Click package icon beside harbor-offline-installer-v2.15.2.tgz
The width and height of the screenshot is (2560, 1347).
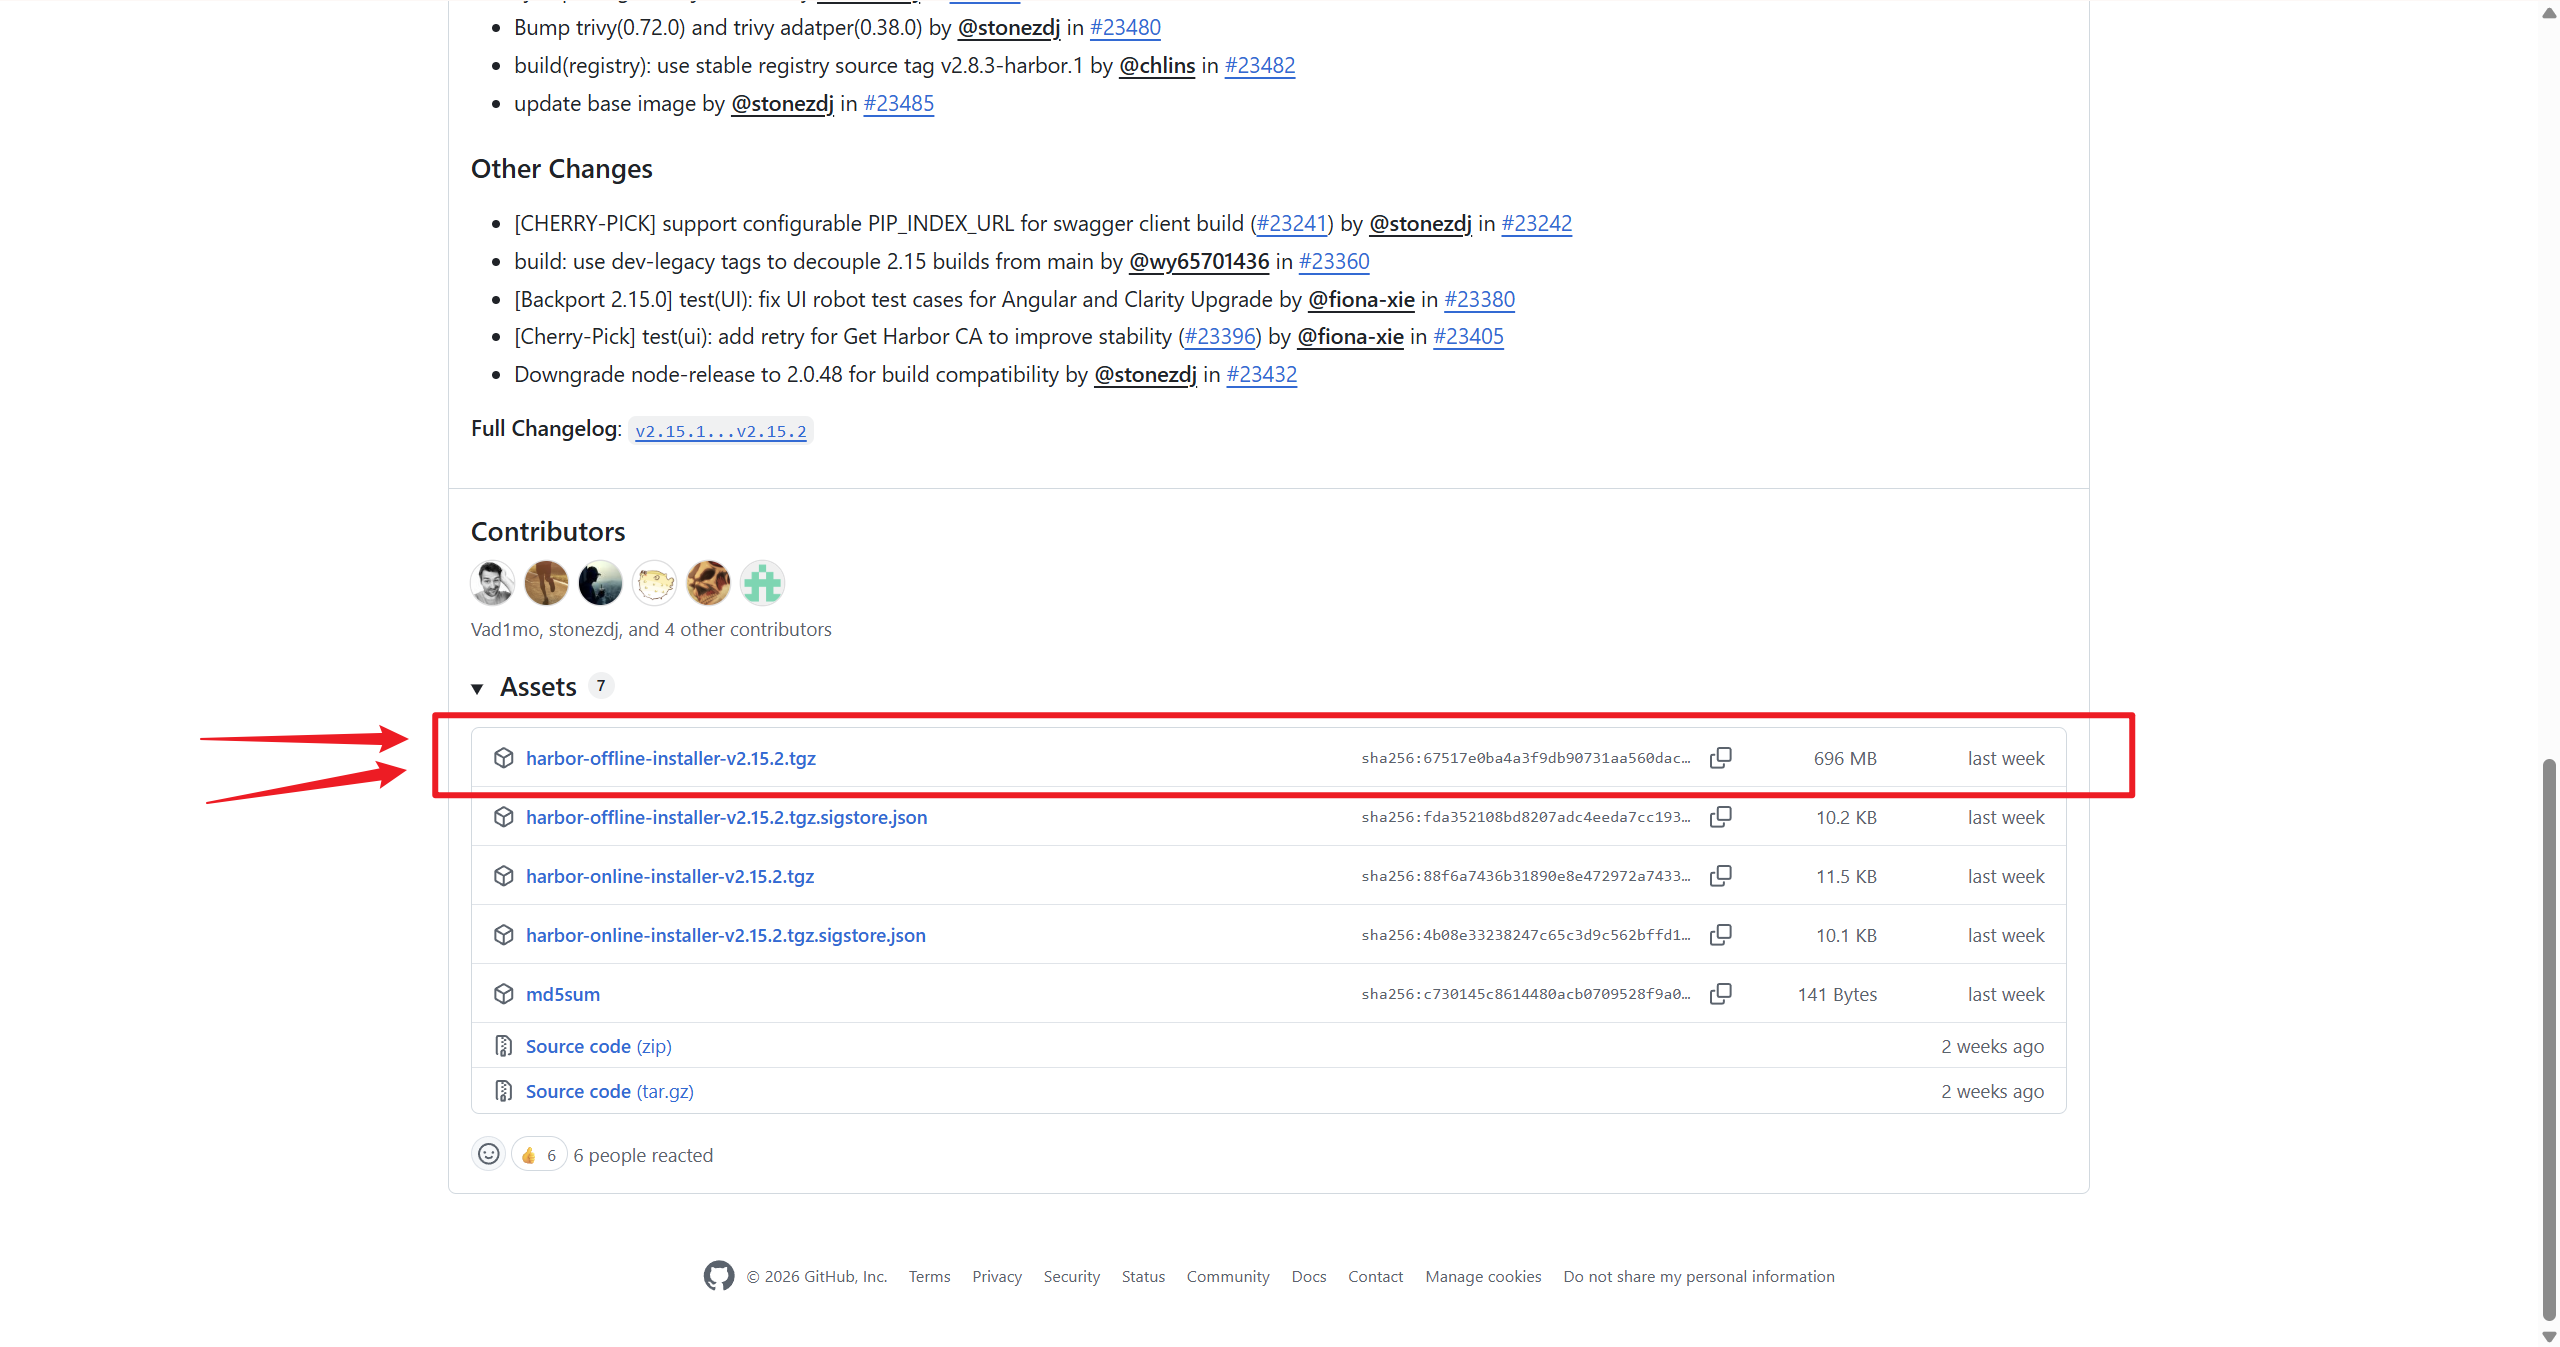[x=504, y=758]
